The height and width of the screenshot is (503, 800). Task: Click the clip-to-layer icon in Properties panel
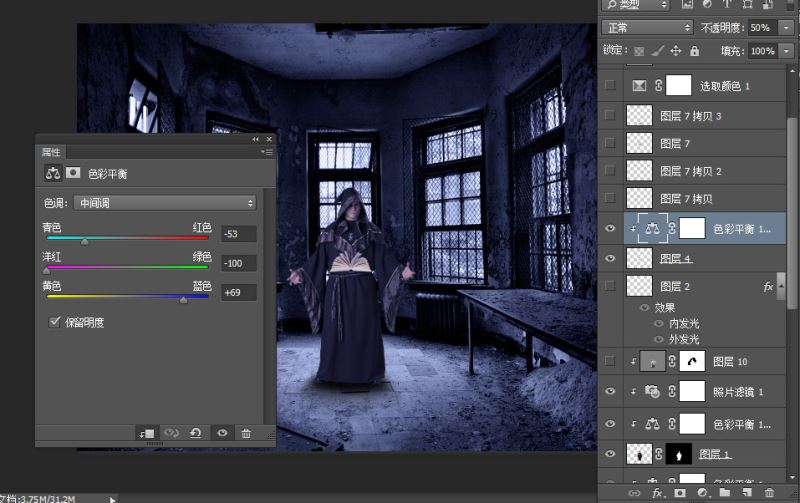click(x=148, y=433)
